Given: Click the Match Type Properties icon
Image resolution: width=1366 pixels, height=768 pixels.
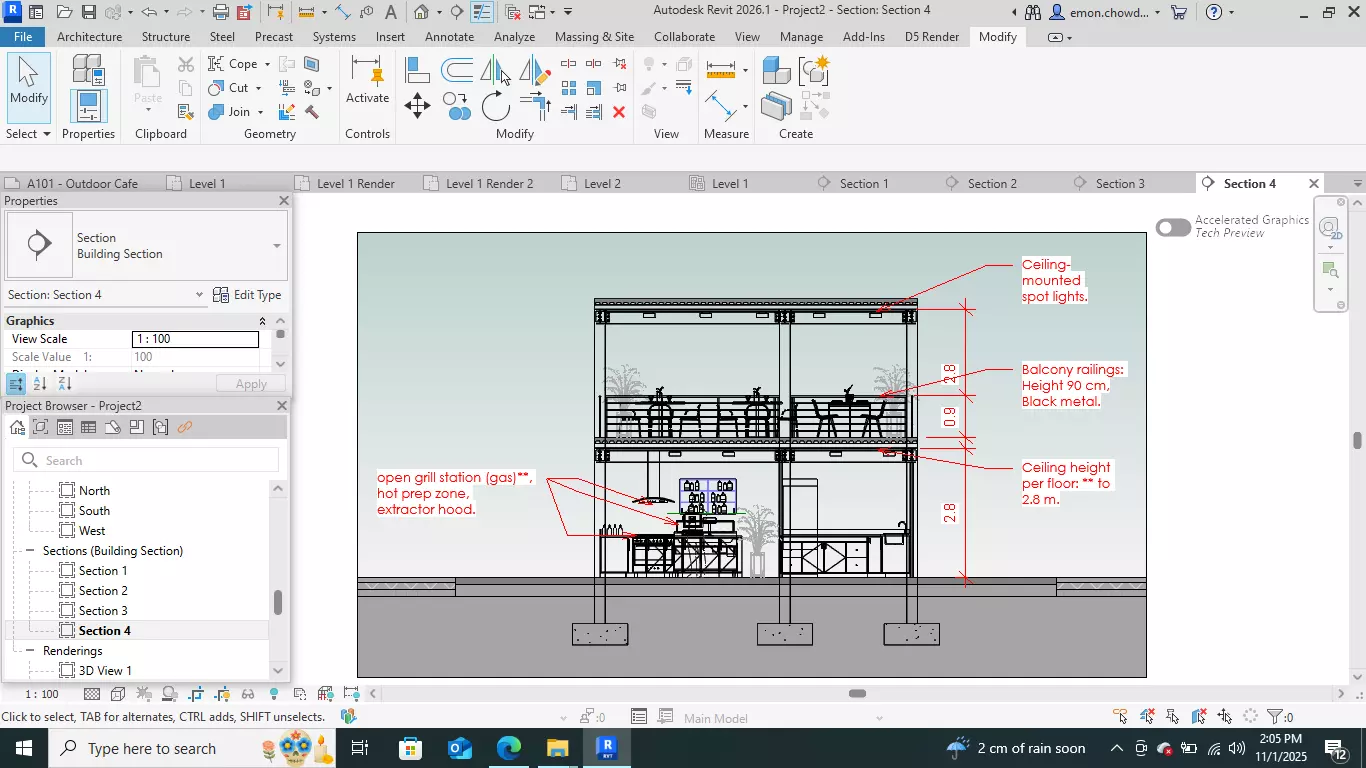Looking at the screenshot, I should pos(185,112).
